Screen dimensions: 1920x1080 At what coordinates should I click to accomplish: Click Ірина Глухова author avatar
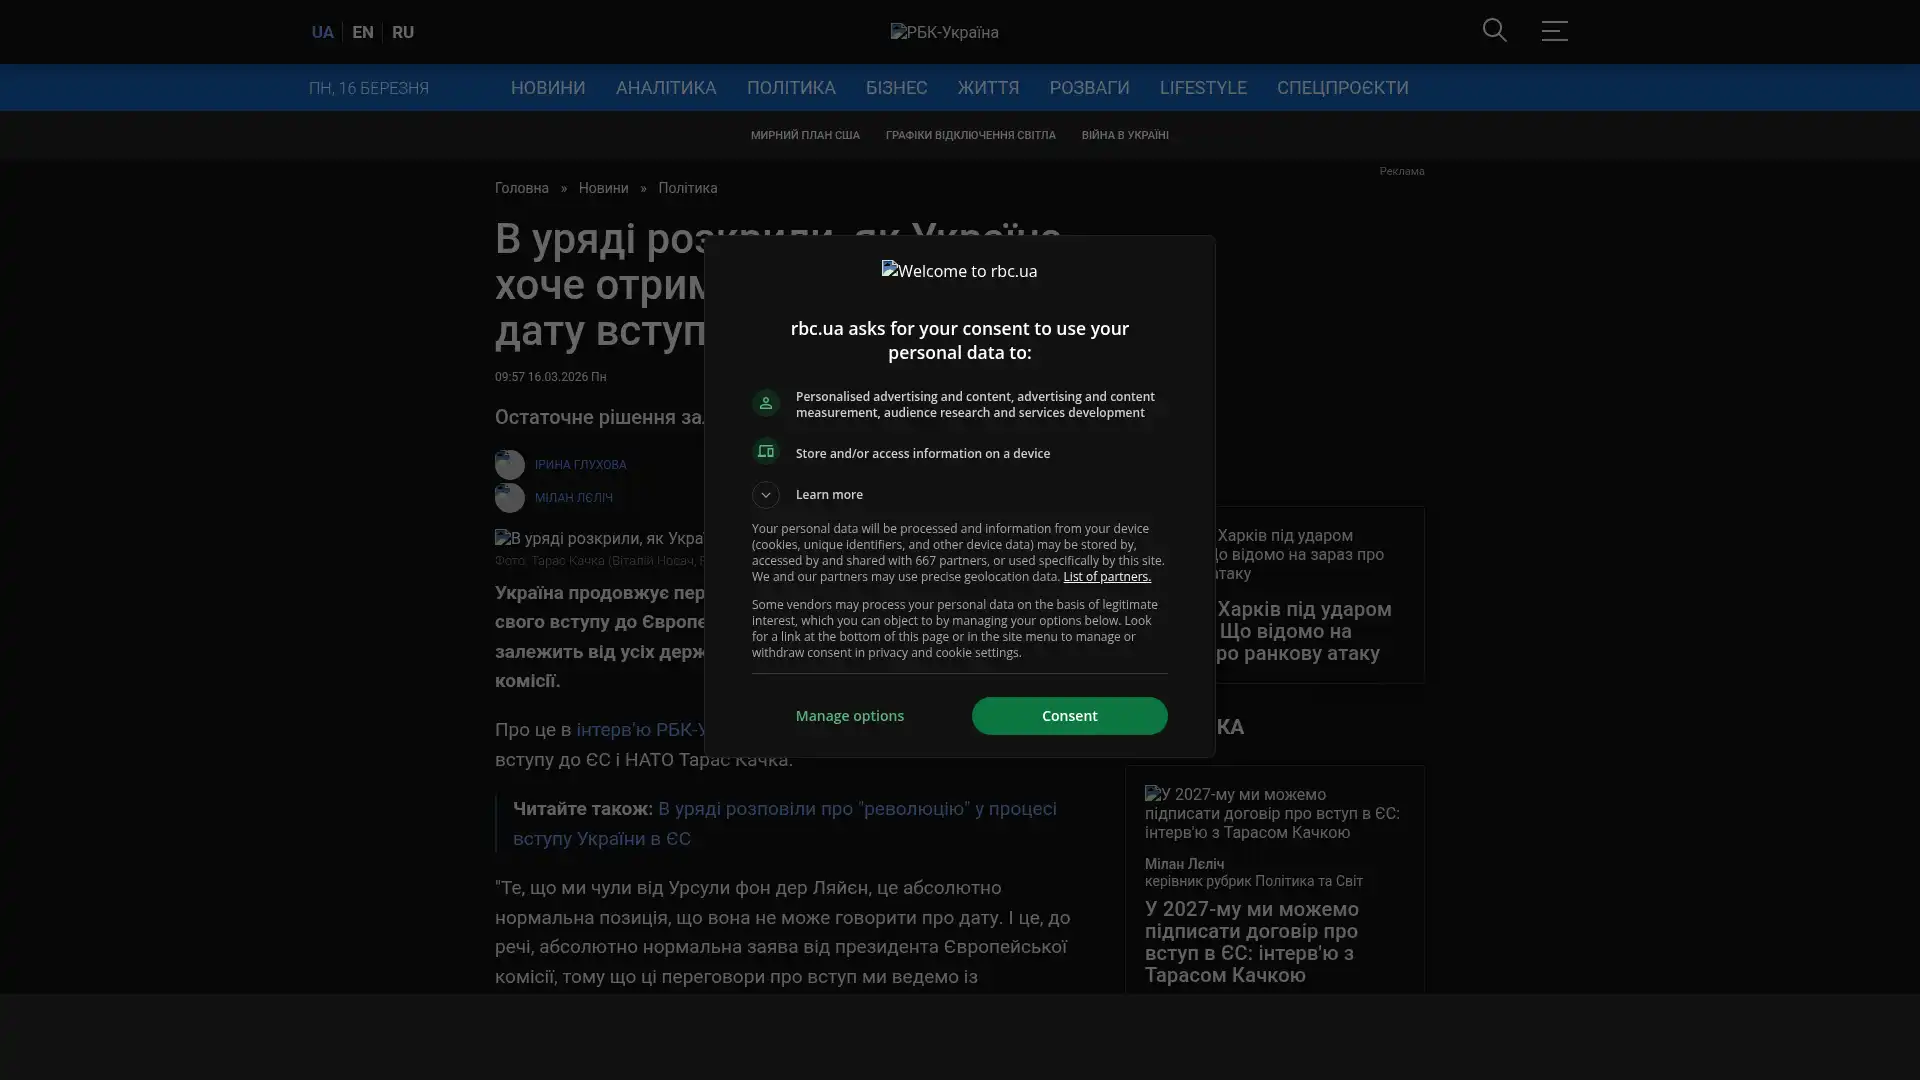pos(509,464)
